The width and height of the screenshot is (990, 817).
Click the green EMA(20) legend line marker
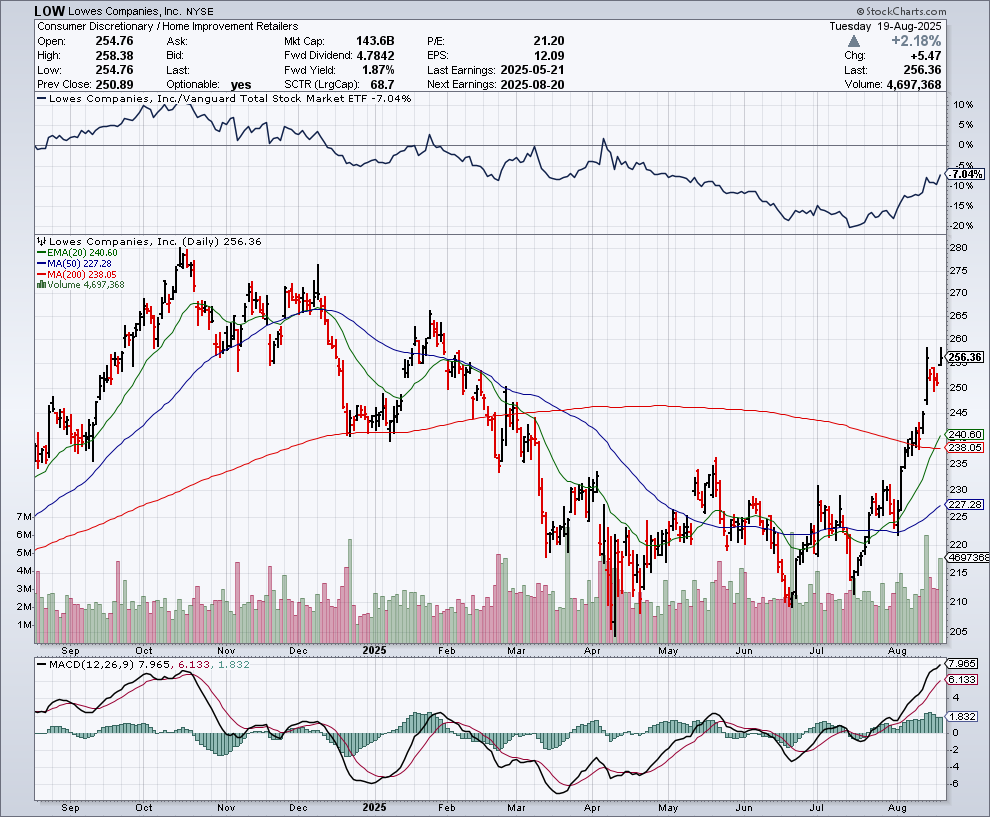tap(42, 253)
